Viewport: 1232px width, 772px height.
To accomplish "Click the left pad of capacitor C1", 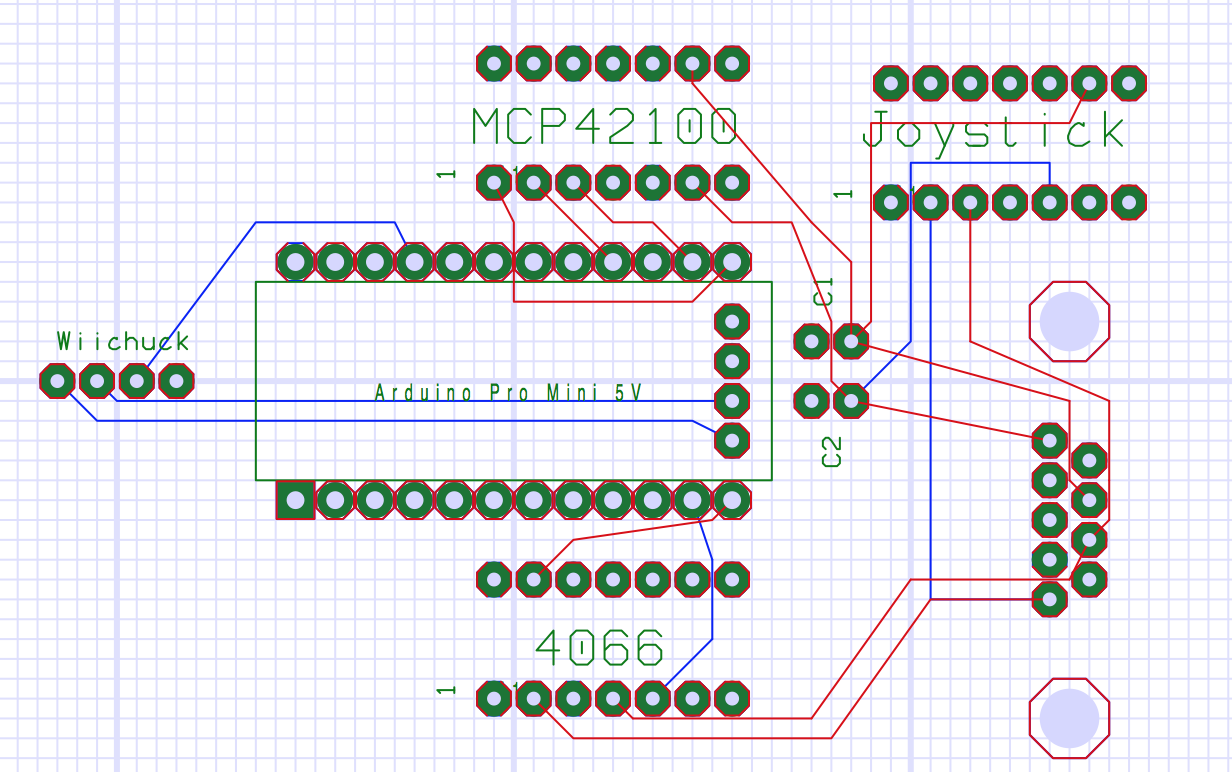I will pyautogui.click(x=811, y=342).
